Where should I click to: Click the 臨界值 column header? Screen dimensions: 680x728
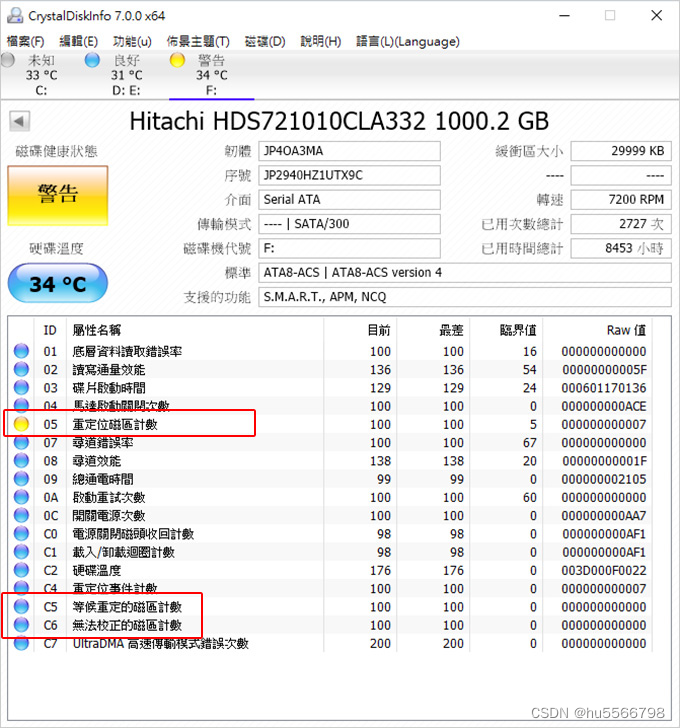506,330
